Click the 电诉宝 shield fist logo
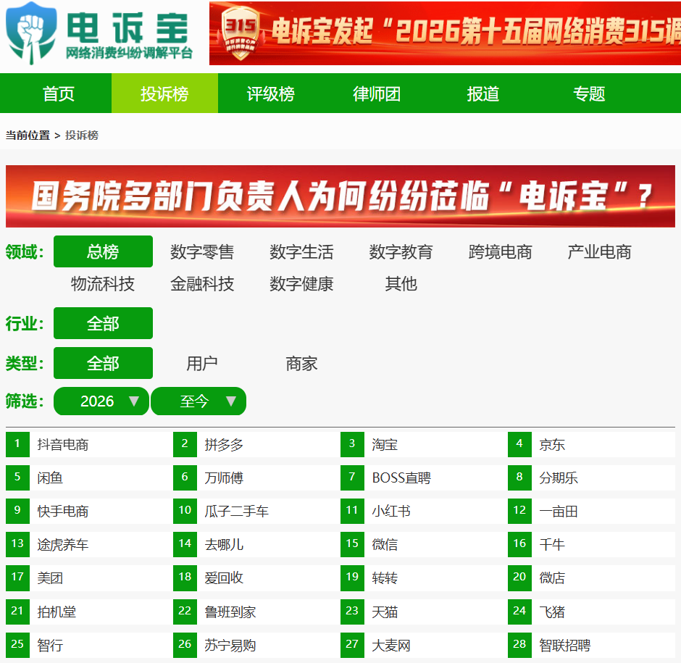The width and height of the screenshot is (681, 663). click(x=31, y=33)
